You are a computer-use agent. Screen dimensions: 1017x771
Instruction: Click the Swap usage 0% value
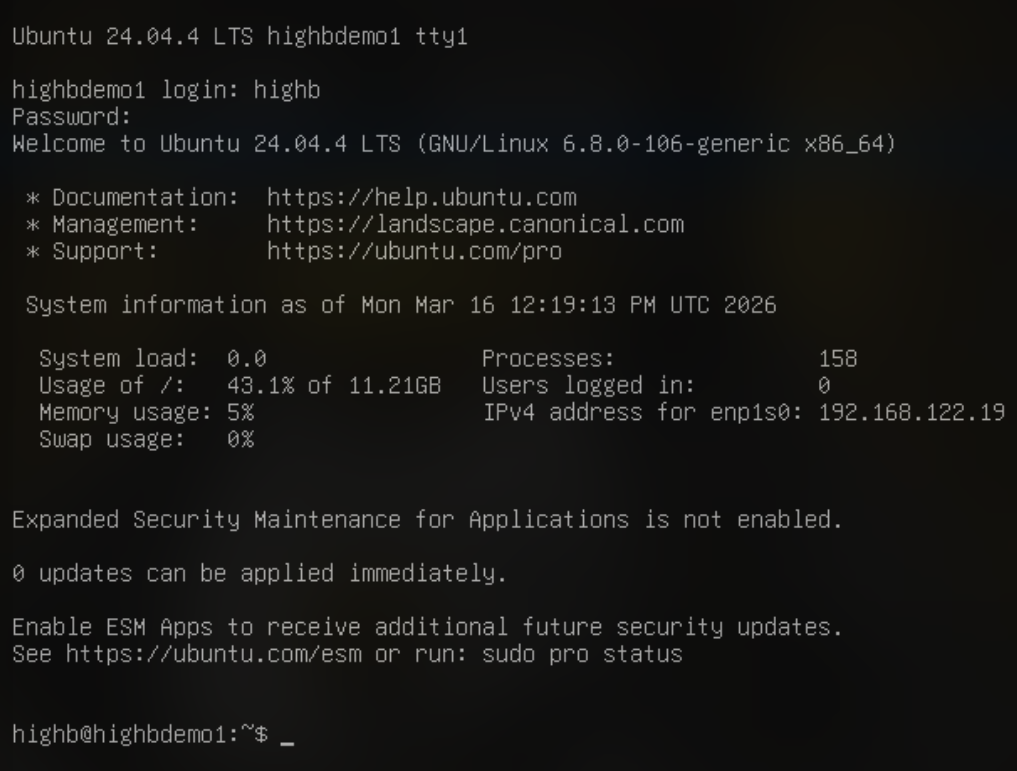tap(241, 440)
